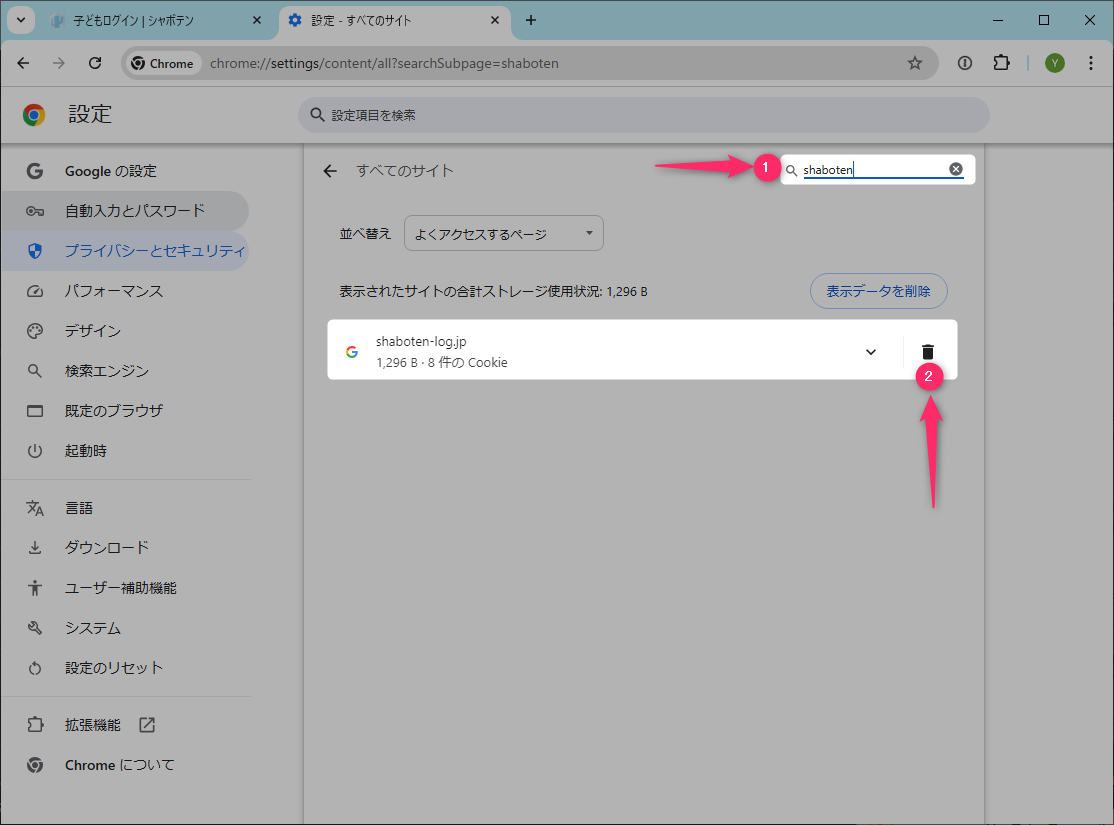The image size is (1114, 825).
Task: Expand the shaboten-log.jp site entry
Action: coord(870,352)
